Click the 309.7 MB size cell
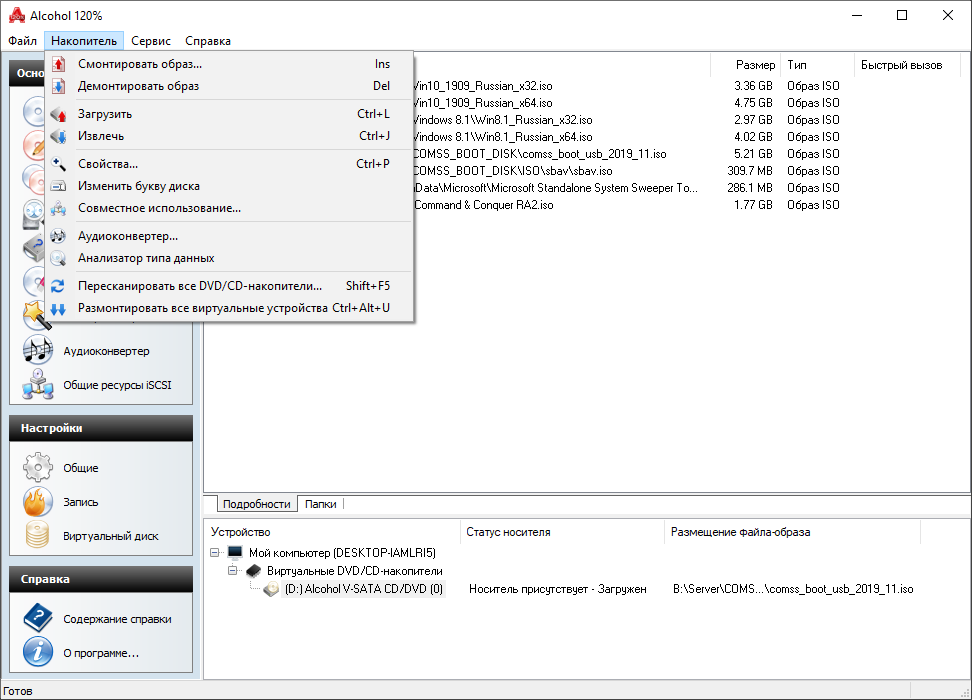The image size is (972, 700). pyautogui.click(x=750, y=171)
